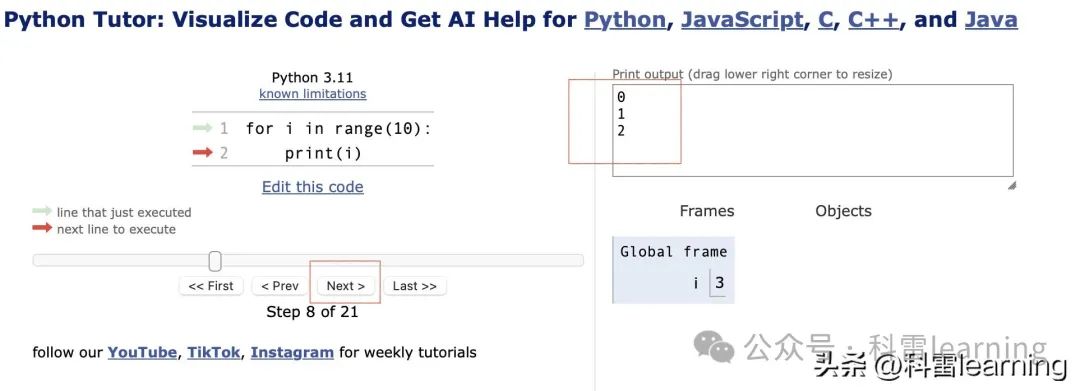This screenshot has height=391, width=1080.
Task: Click the Global frame header
Action: [x=674, y=252]
